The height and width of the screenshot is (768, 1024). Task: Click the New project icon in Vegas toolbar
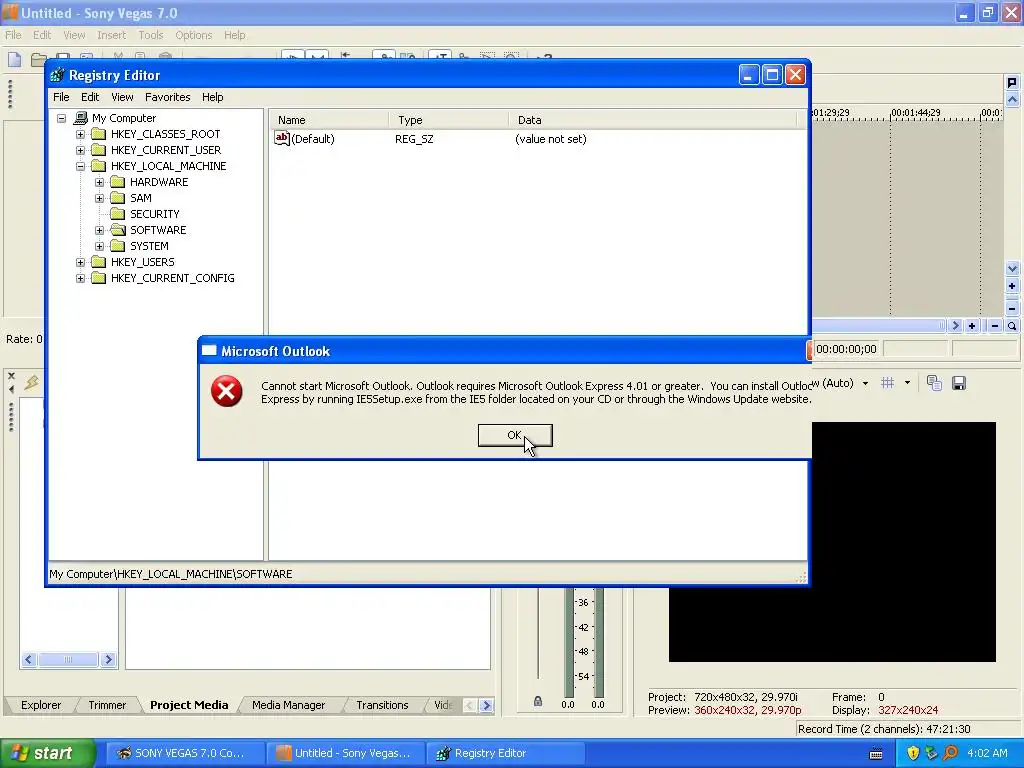(x=14, y=59)
